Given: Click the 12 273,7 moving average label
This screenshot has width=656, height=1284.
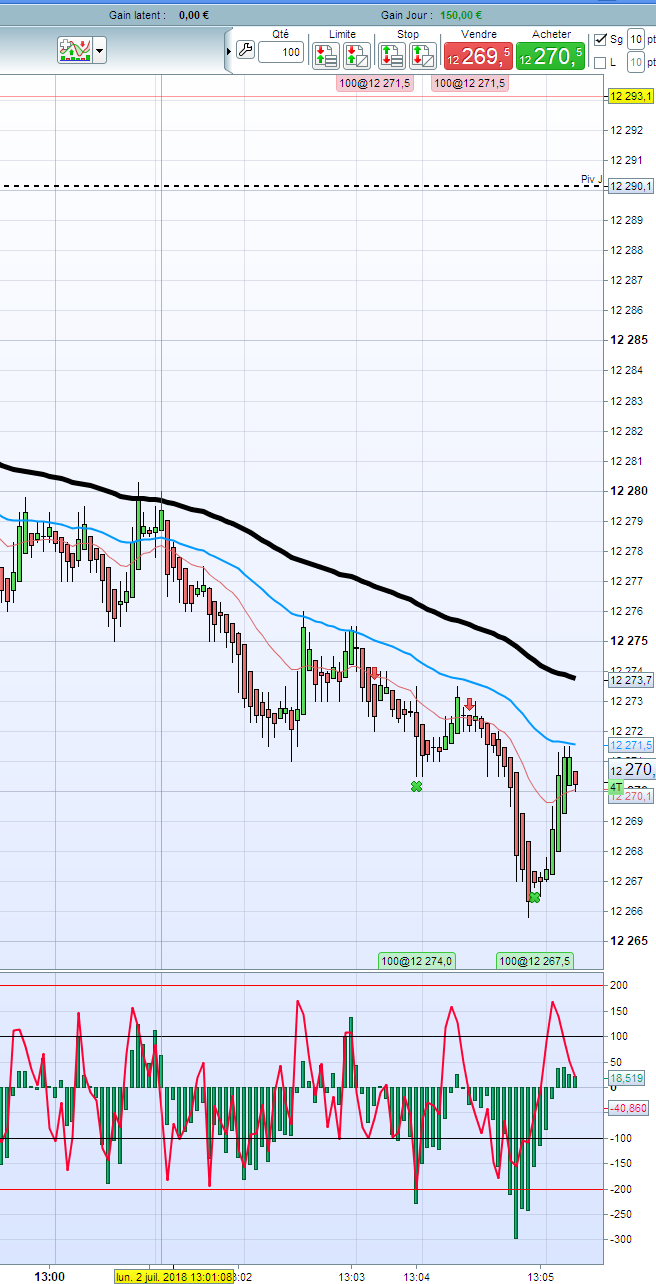Looking at the screenshot, I should coord(630,680).
